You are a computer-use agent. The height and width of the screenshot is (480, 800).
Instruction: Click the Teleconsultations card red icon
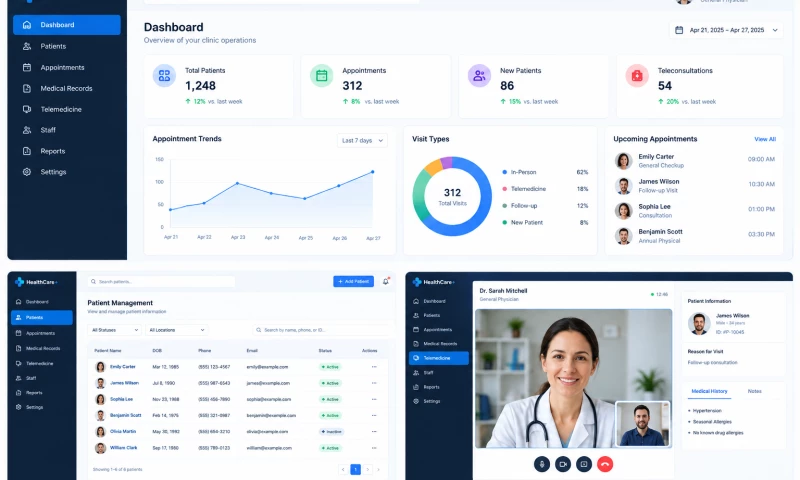(637, 75)
